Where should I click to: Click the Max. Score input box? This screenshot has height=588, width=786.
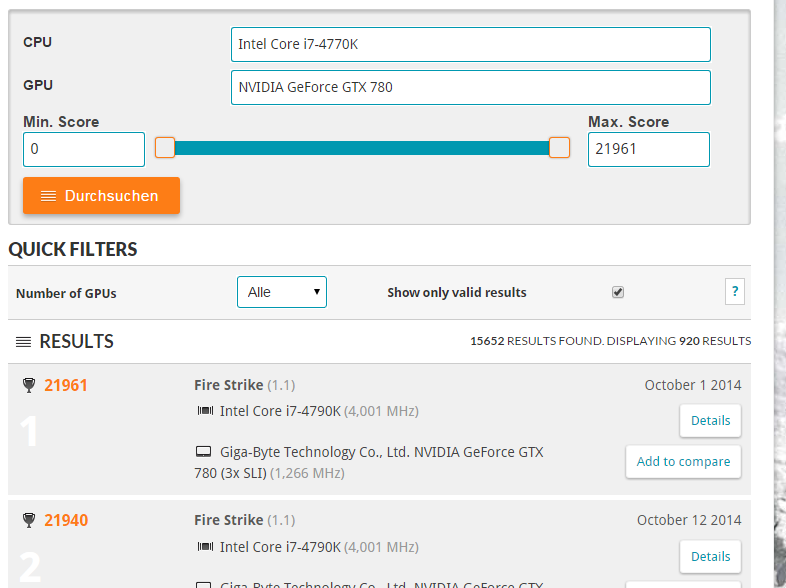tap(649, 149)
